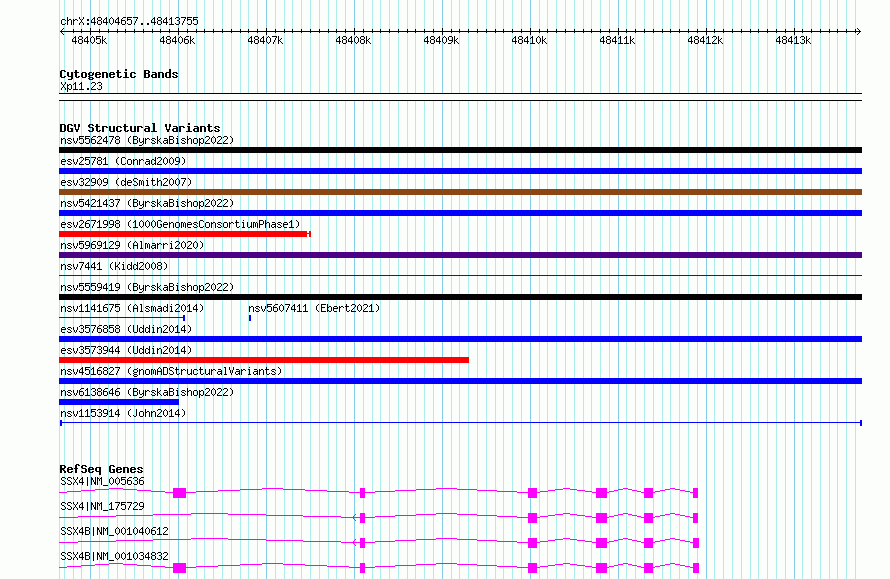Select the thin purple line for nsv7441
The image size is (890, 579).
coord(460,276)
